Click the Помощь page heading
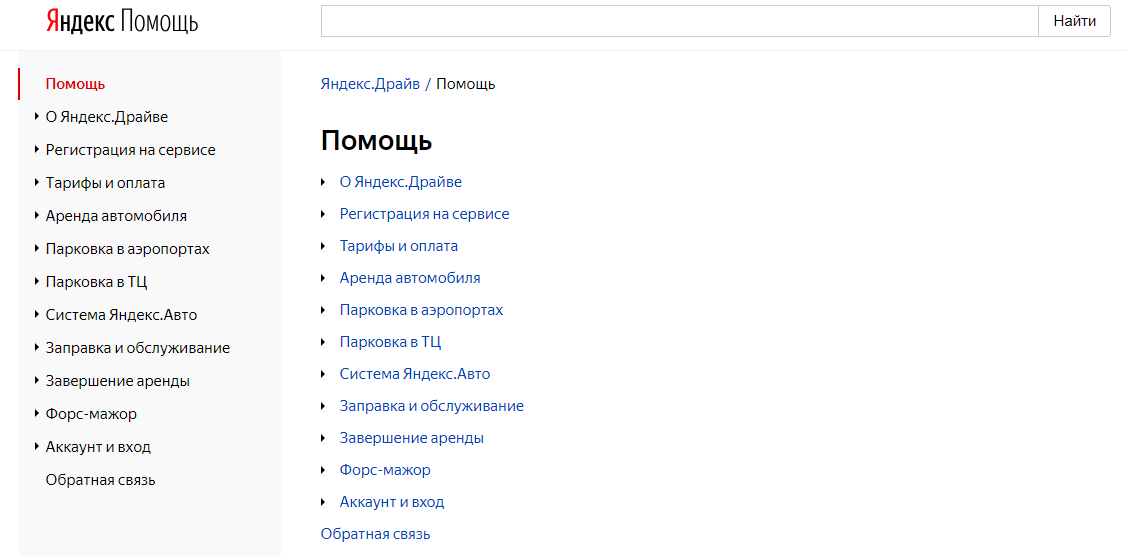The image size is (1127, 556). 377,141
